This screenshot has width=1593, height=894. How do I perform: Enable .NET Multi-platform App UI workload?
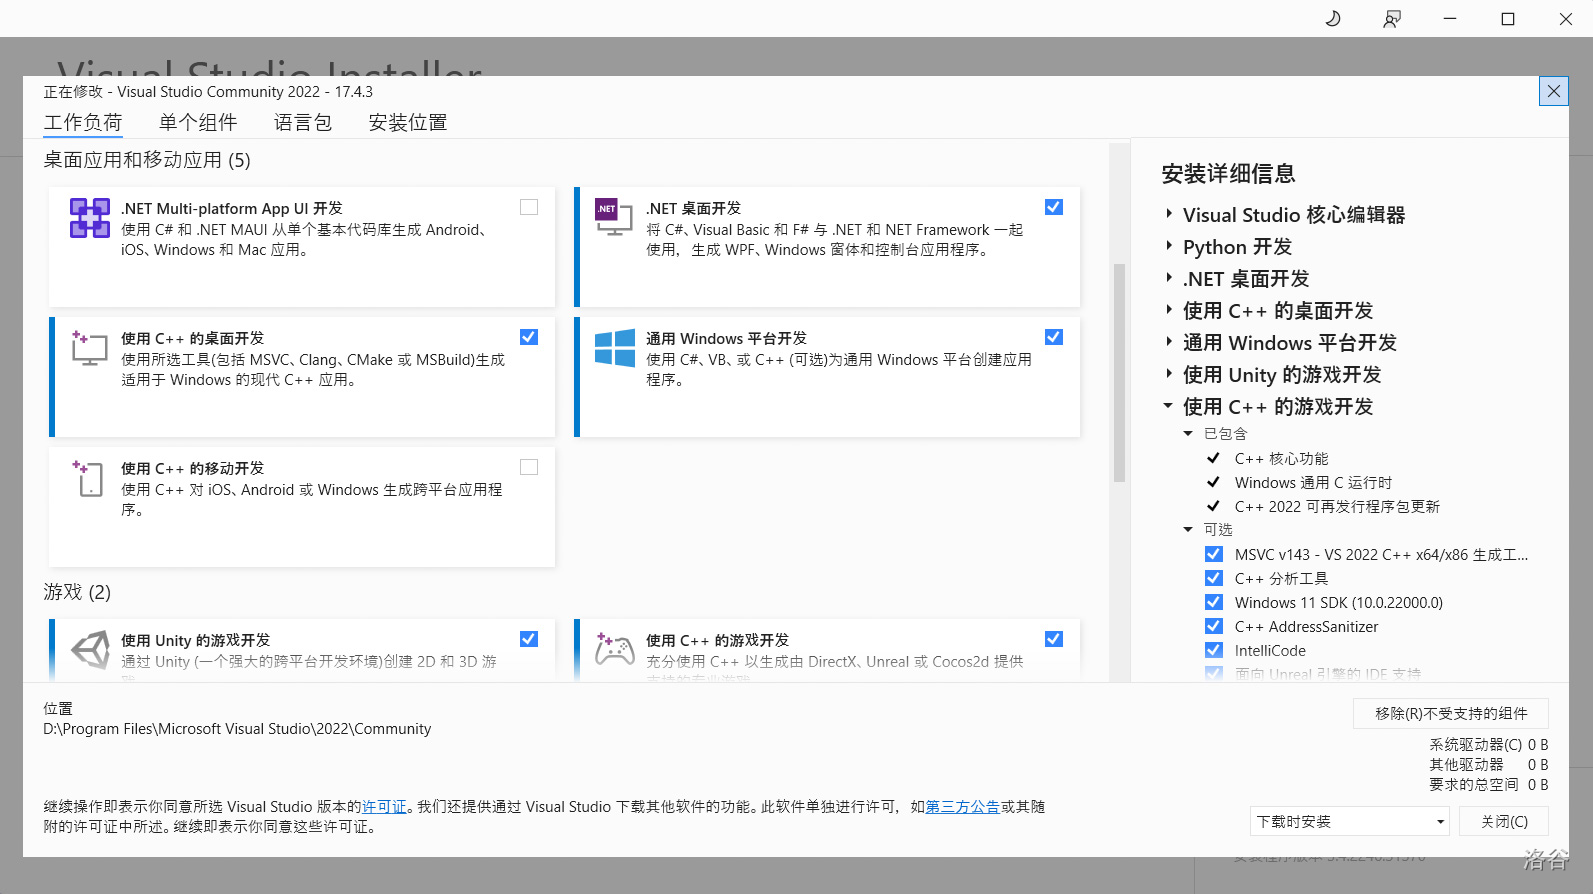529,207
